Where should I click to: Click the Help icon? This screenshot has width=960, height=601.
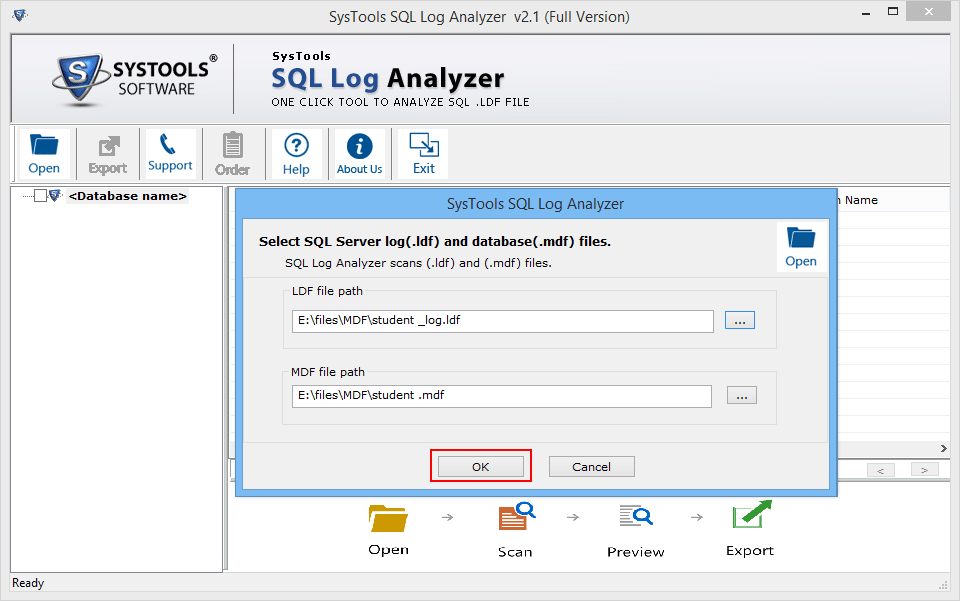pos(297,152)
